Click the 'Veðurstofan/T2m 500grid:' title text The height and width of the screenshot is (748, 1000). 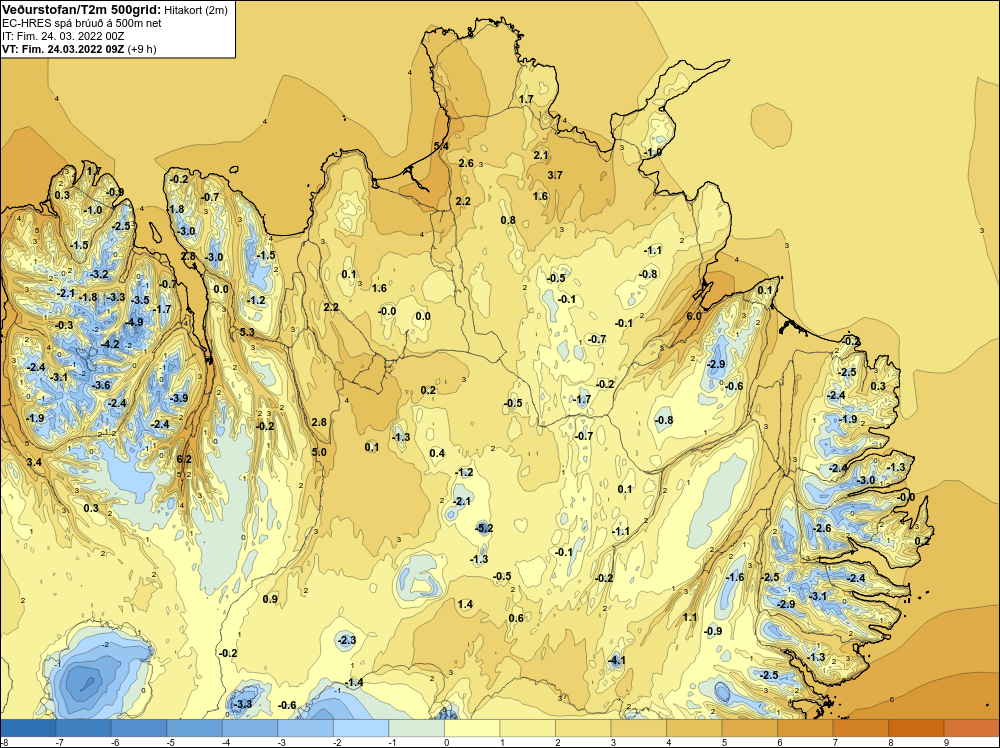point(82,10)
